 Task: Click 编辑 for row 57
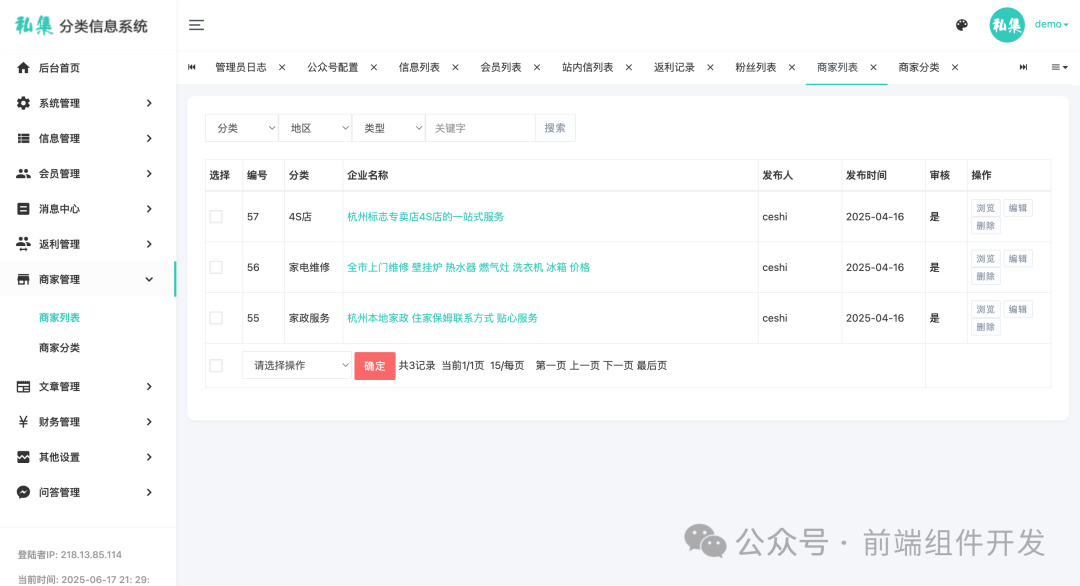point(1017,208)
